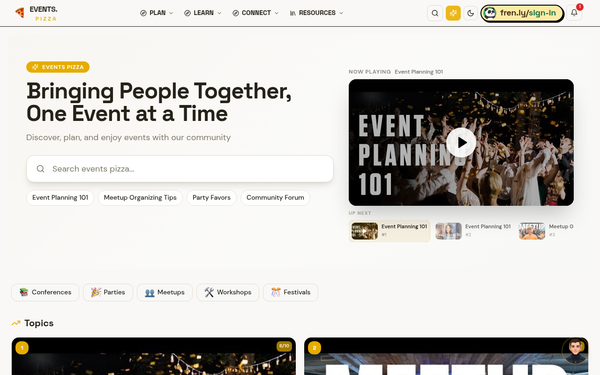This screenshot has height=375, width=600.
Task: Open topic card number 2
Action: point(446,356)
